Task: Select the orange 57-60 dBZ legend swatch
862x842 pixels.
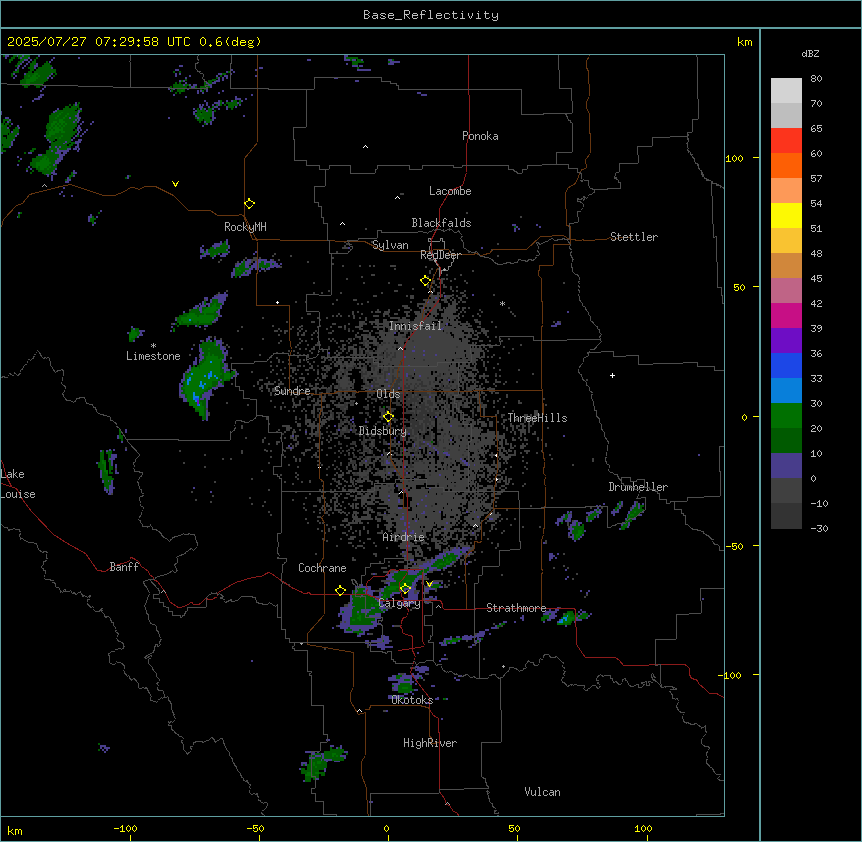Action: [786, 165]
